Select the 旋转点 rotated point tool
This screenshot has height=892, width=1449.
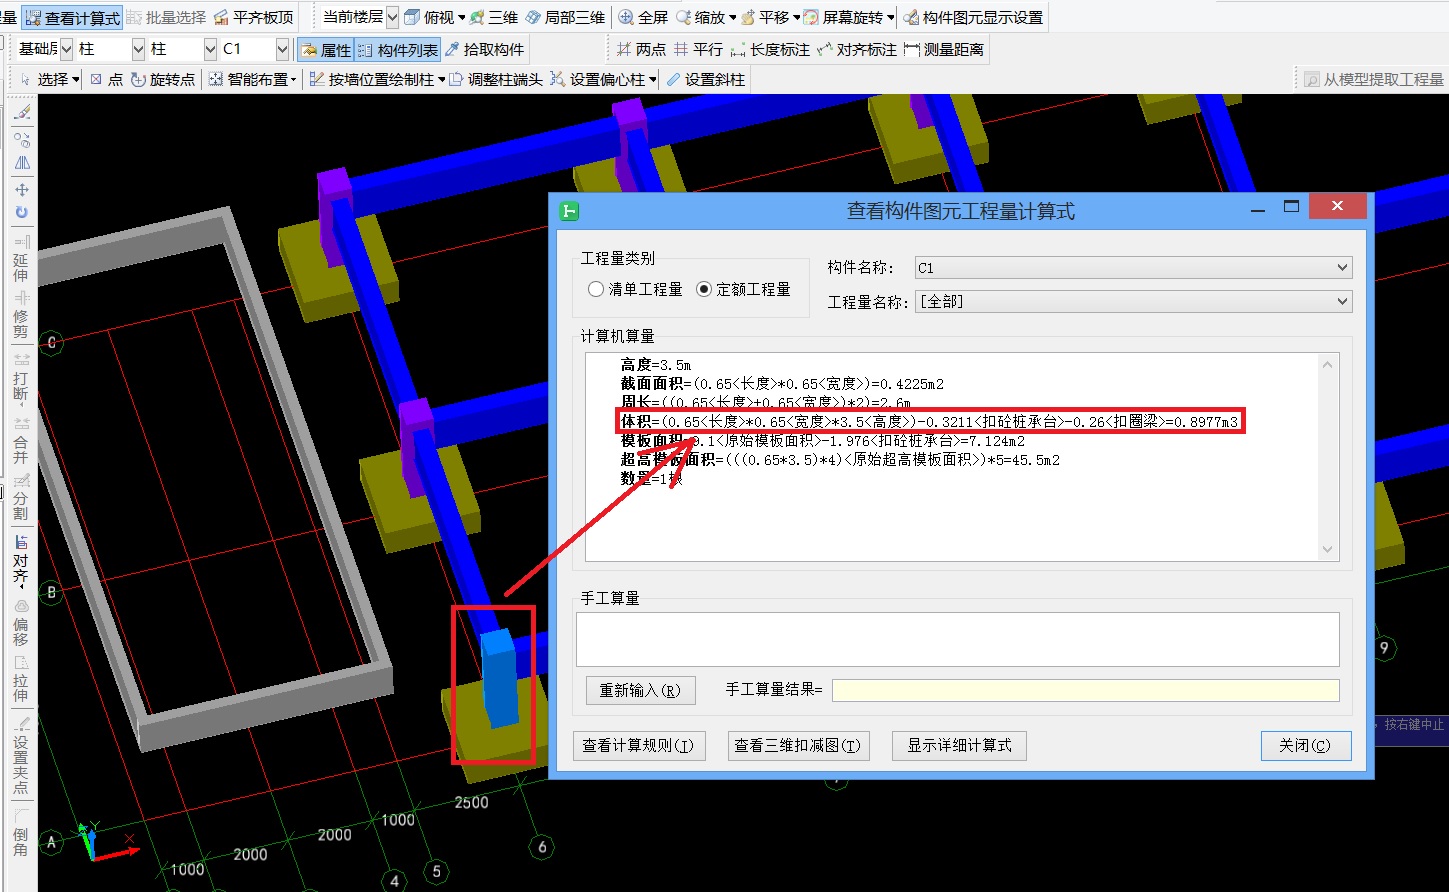[x=163, y=80]
